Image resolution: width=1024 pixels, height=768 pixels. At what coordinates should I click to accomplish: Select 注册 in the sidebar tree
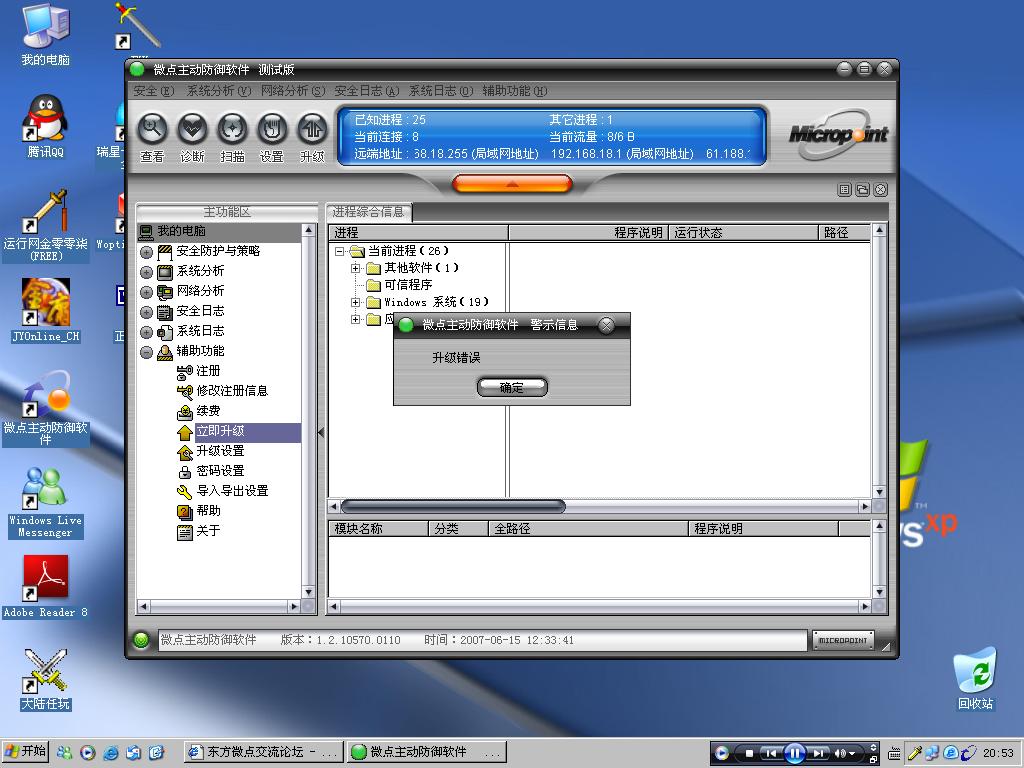208,371
